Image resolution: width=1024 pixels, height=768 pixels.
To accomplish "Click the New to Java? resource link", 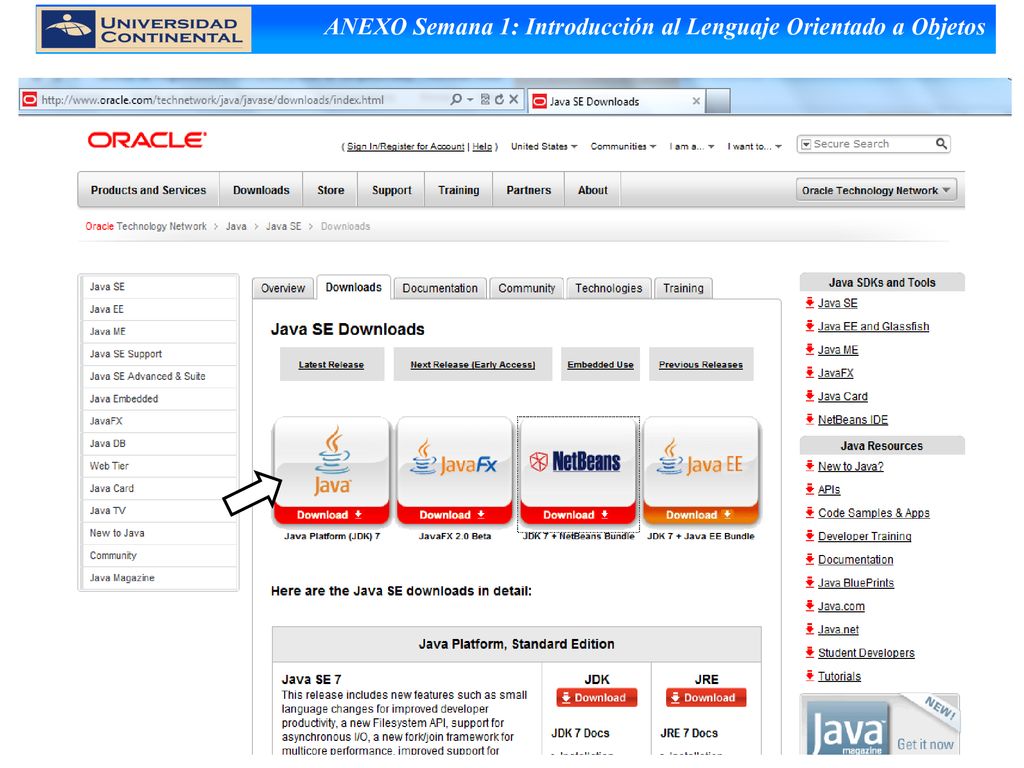I will click(850, 466).
